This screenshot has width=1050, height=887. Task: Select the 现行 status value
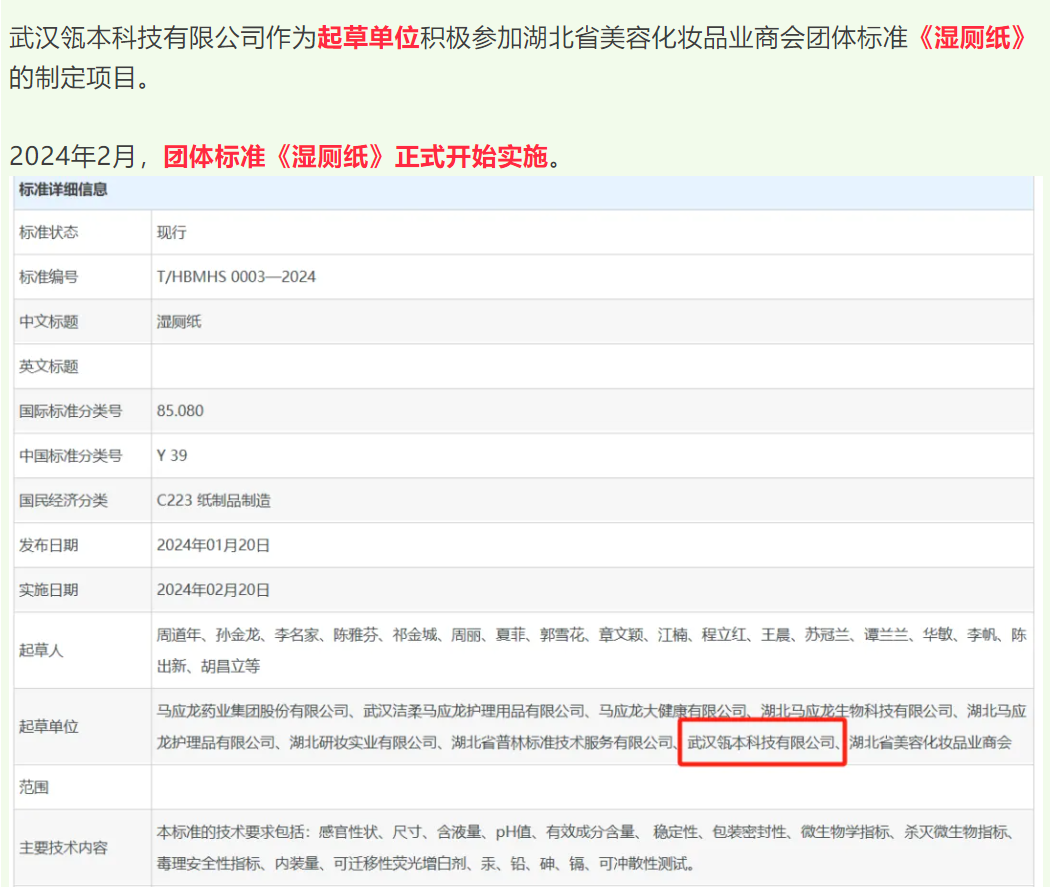pyautogui.click(x=171, y=232)
